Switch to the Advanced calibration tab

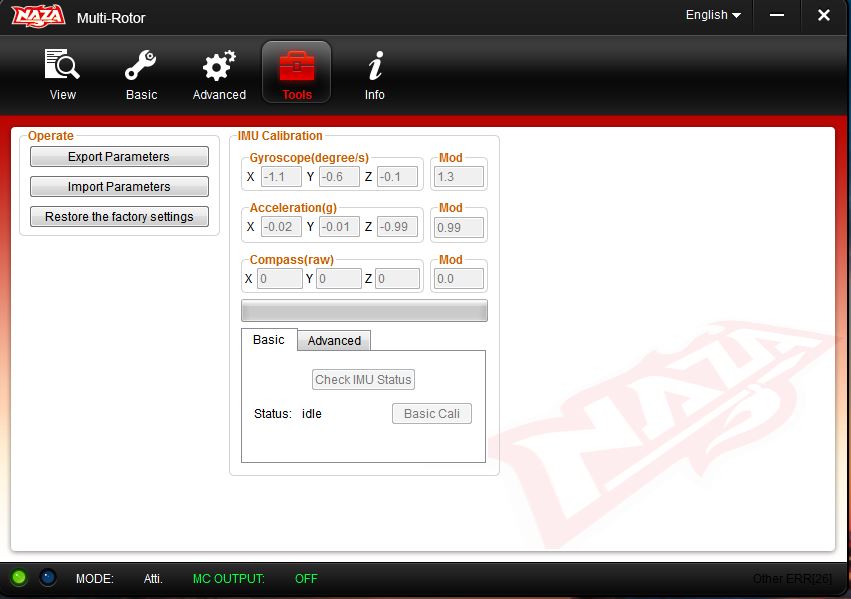pyautogui.click(x=334, y=341)
